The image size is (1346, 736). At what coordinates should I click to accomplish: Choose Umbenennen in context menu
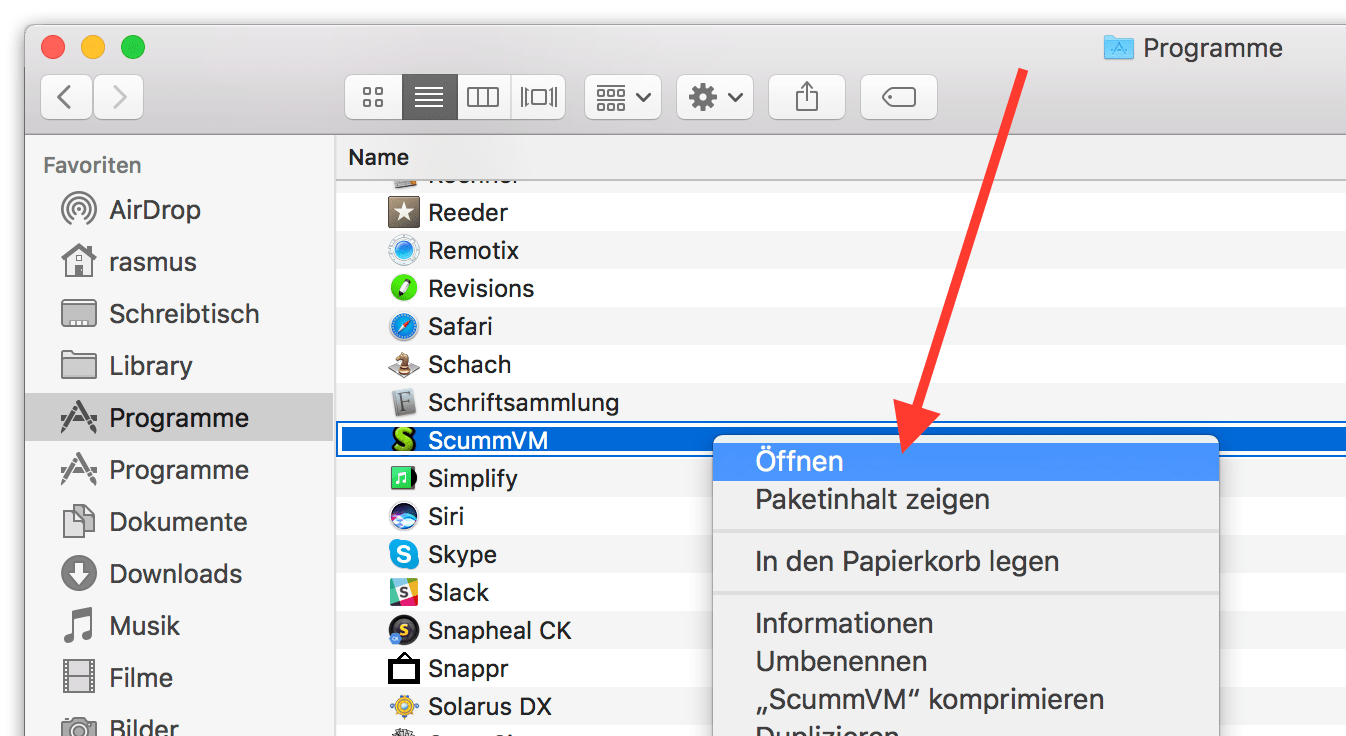966,661
